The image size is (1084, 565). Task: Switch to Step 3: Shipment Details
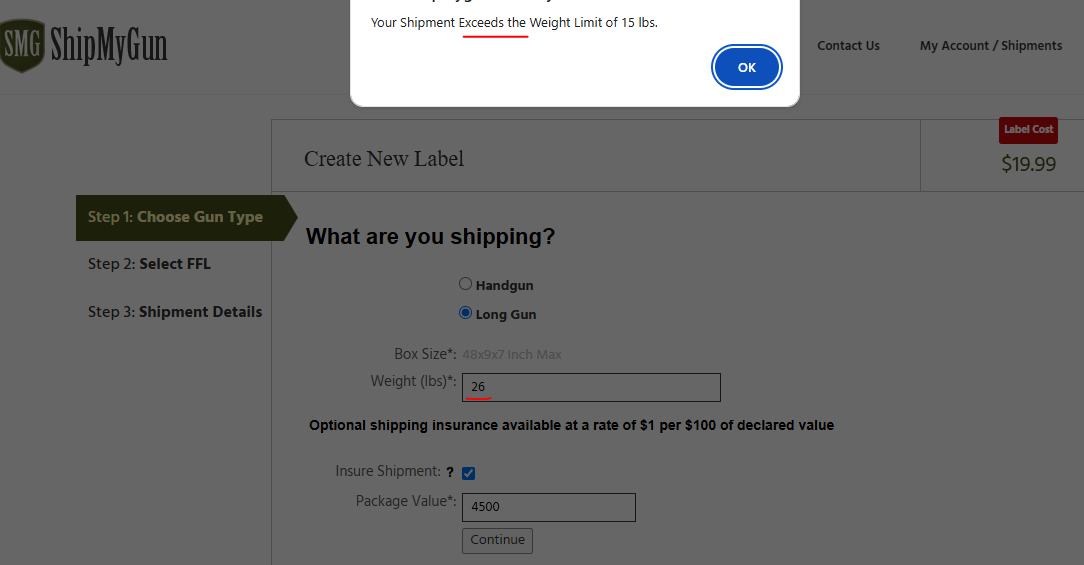click(175, 312)
